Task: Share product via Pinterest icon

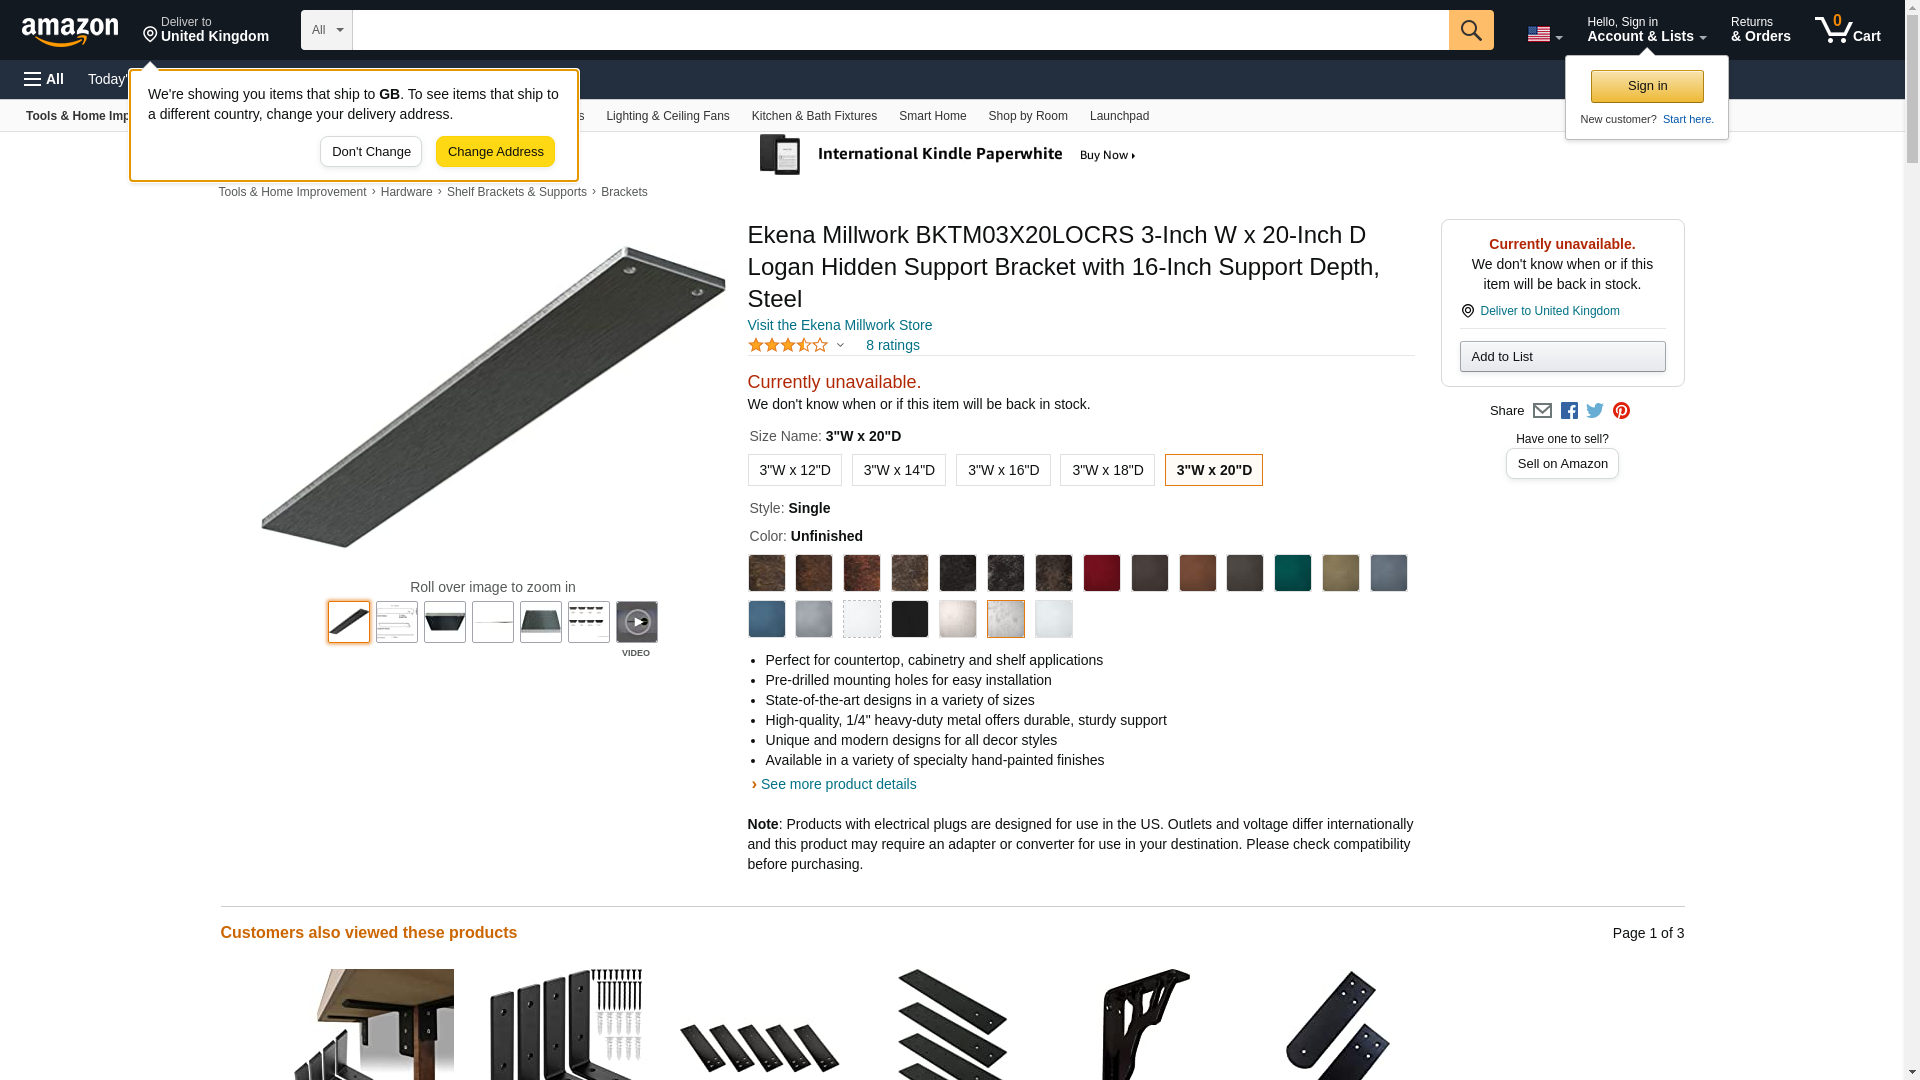Action: [1620, 411]
